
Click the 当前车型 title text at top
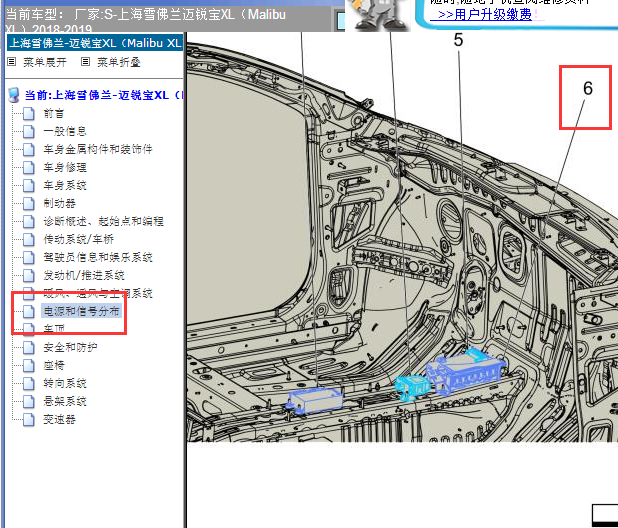146,20
